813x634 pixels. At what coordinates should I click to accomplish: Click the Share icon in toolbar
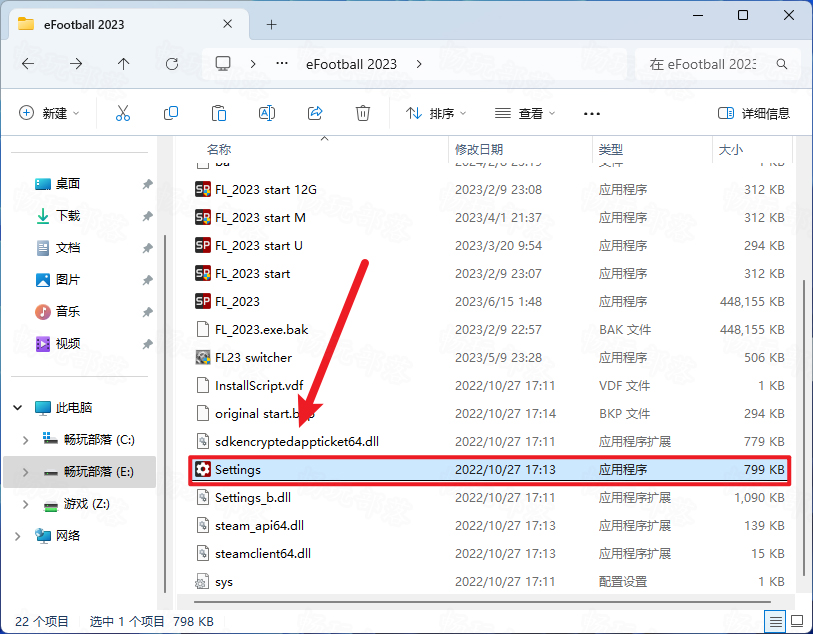pyautogui.click(x=315, y=113)
